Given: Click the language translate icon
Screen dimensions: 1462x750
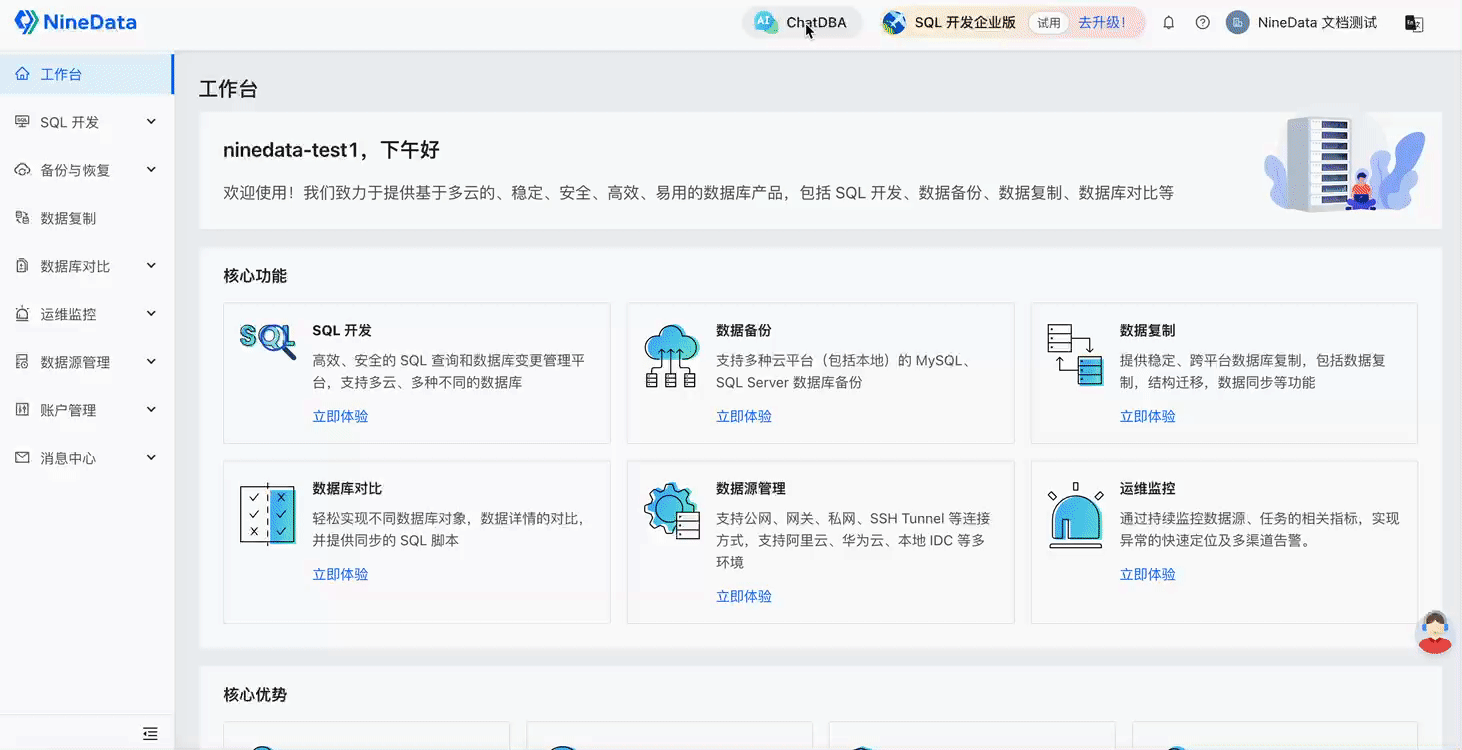Looking at the screenshot, I should tap(1414, 23).
